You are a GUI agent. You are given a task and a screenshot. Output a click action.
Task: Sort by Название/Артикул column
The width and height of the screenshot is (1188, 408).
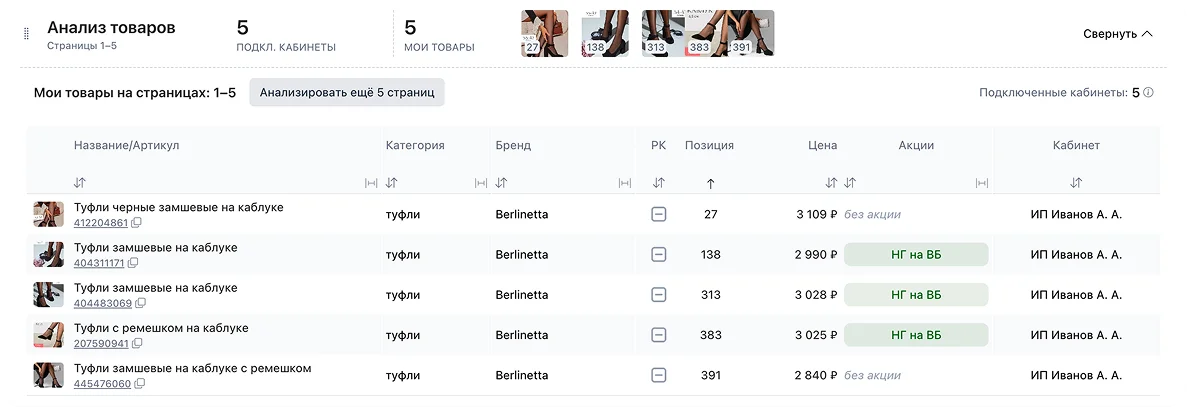80,183
